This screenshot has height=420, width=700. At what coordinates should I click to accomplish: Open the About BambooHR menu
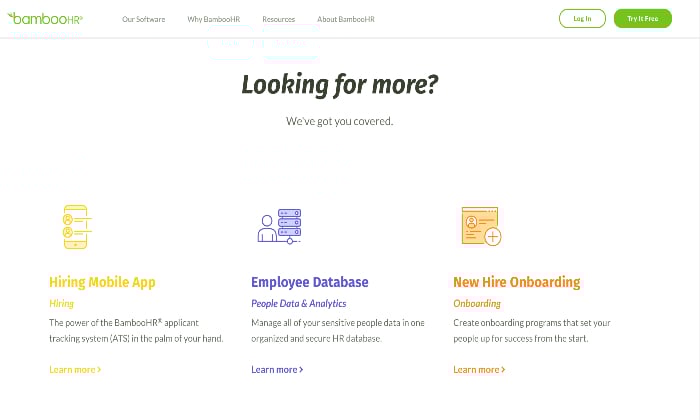pos(346,19)
